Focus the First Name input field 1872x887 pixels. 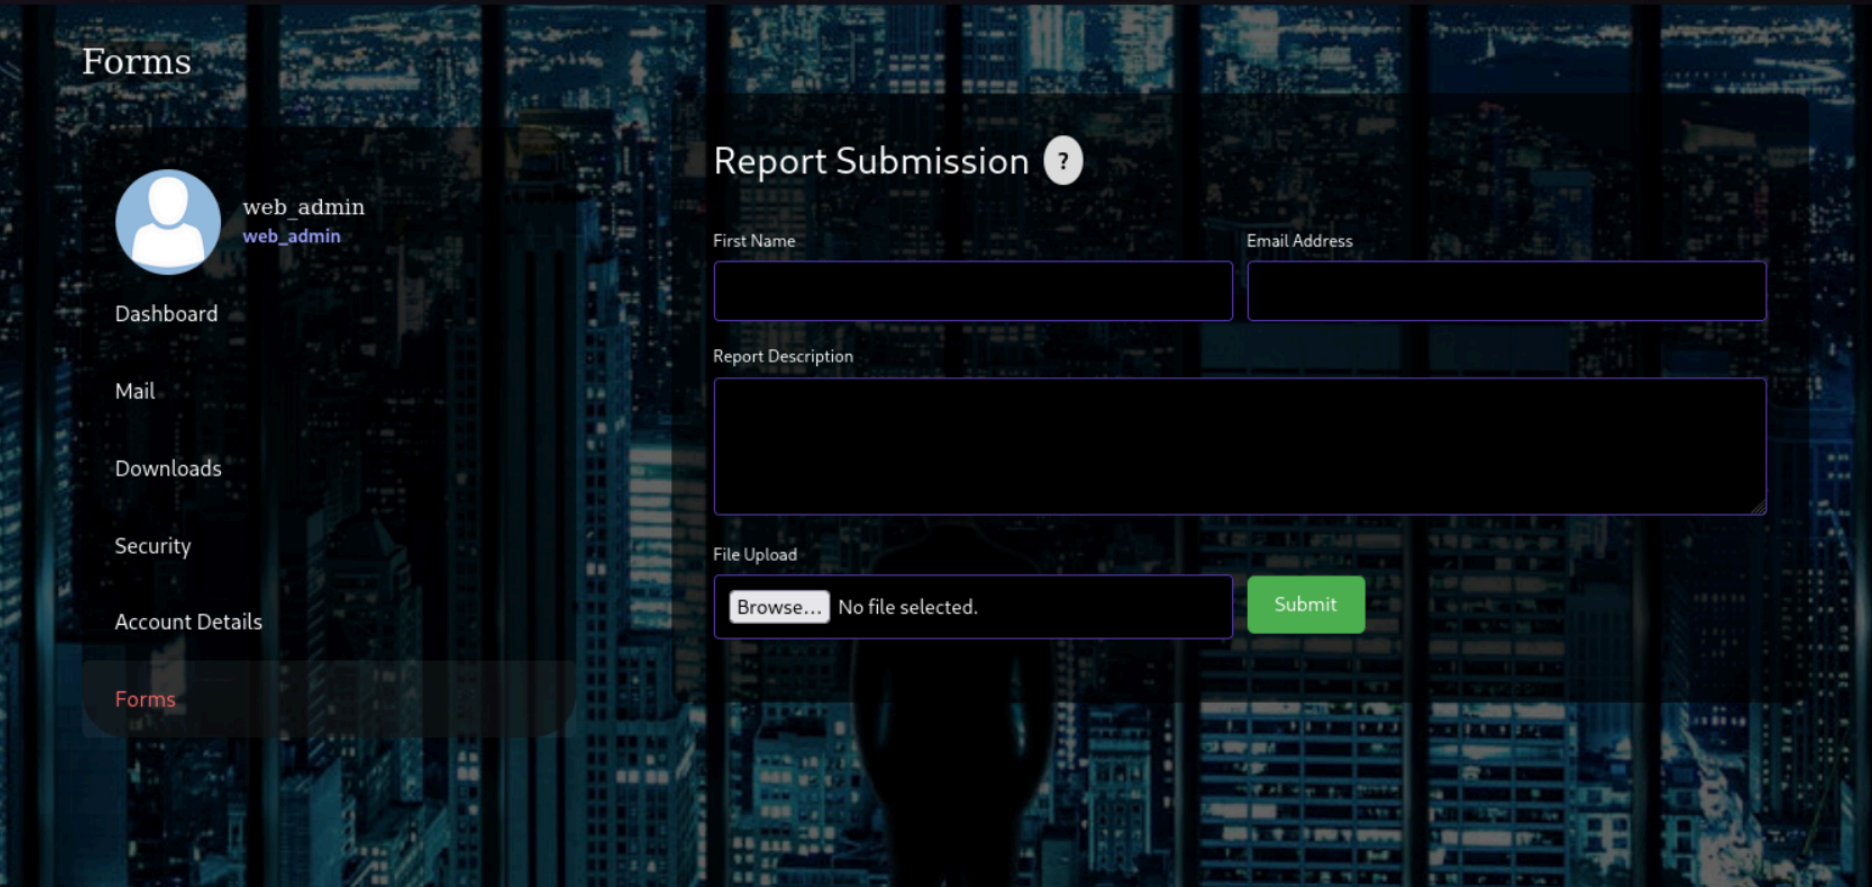click(973, 291)
